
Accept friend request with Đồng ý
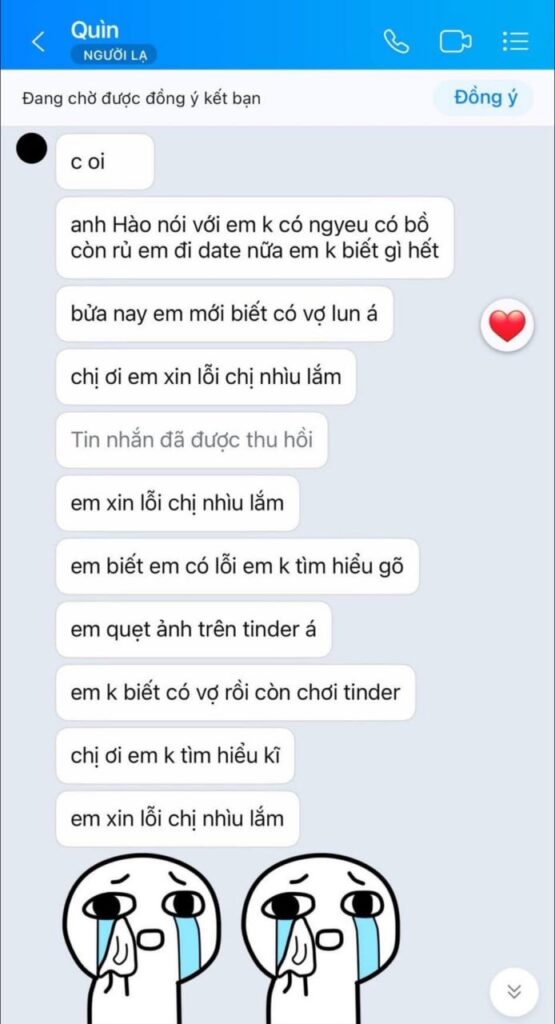(484, 98)
